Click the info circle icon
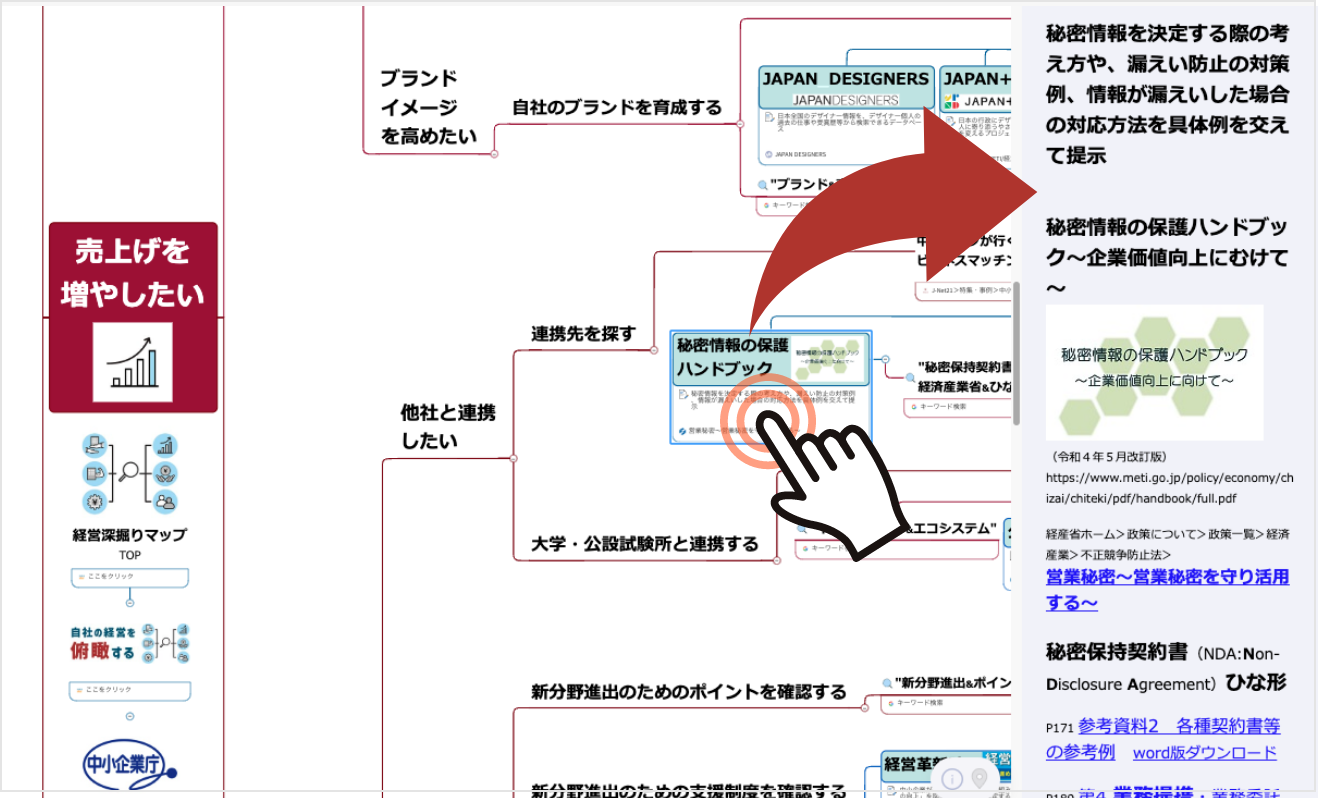This screenshot has width=1318, height=798. pos(953,778)
